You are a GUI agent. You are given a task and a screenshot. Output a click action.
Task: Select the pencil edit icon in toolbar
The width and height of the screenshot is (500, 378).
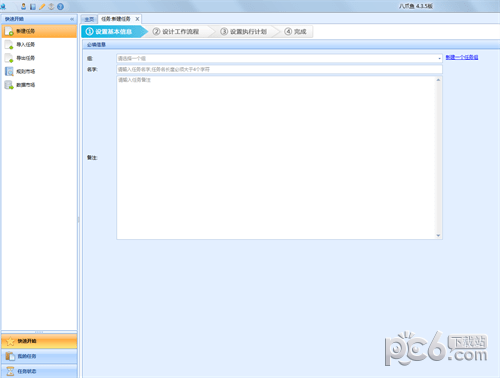coord(42,7)
